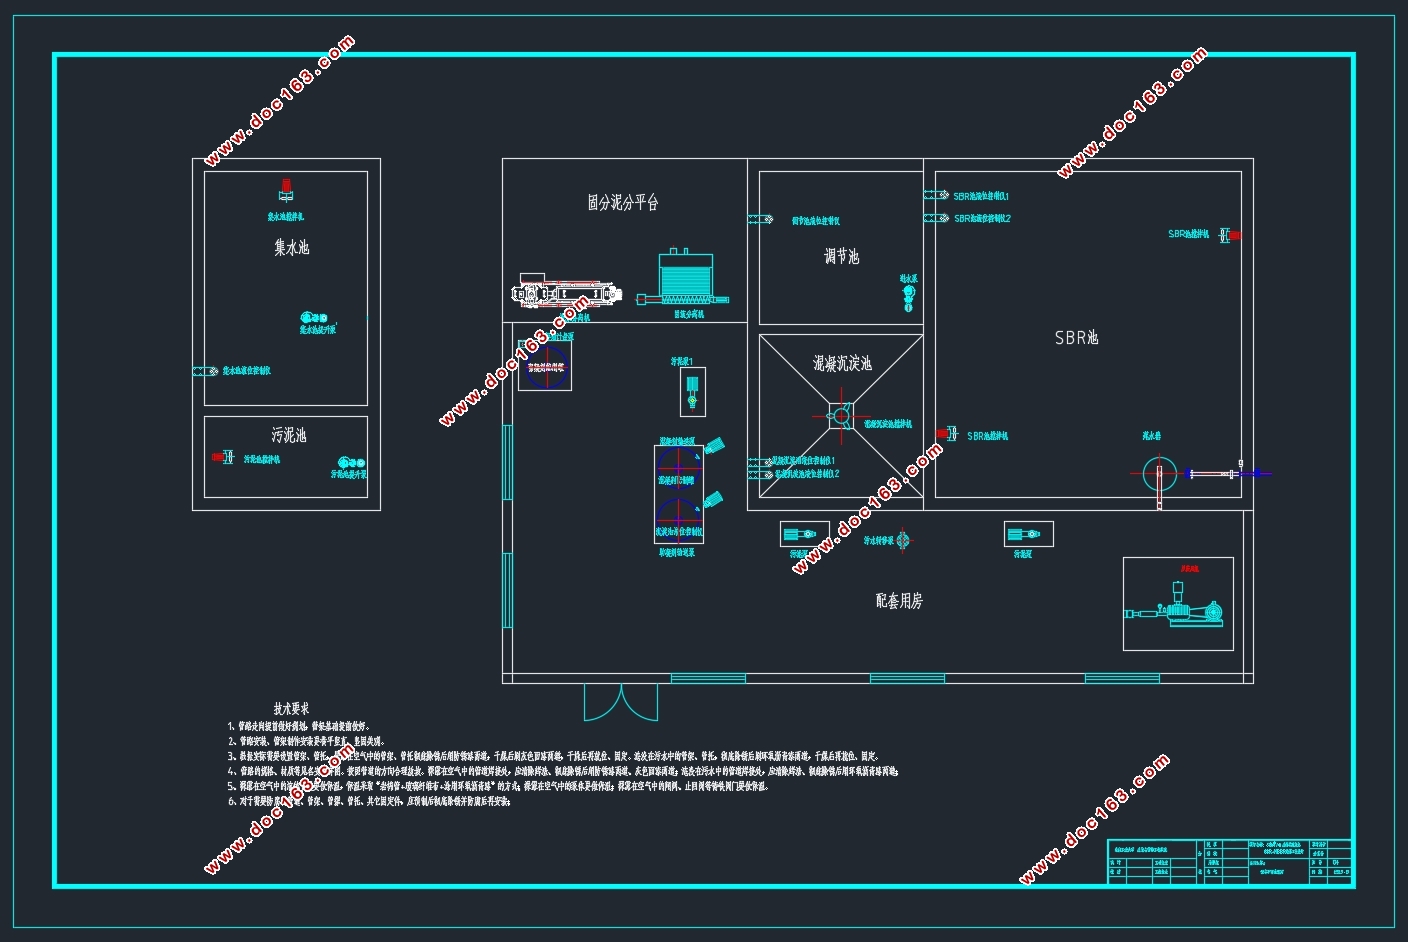Click the 调节池 level controller symbol
The width and height of the screenshot is (1408, 942).
tap(761, 219)
